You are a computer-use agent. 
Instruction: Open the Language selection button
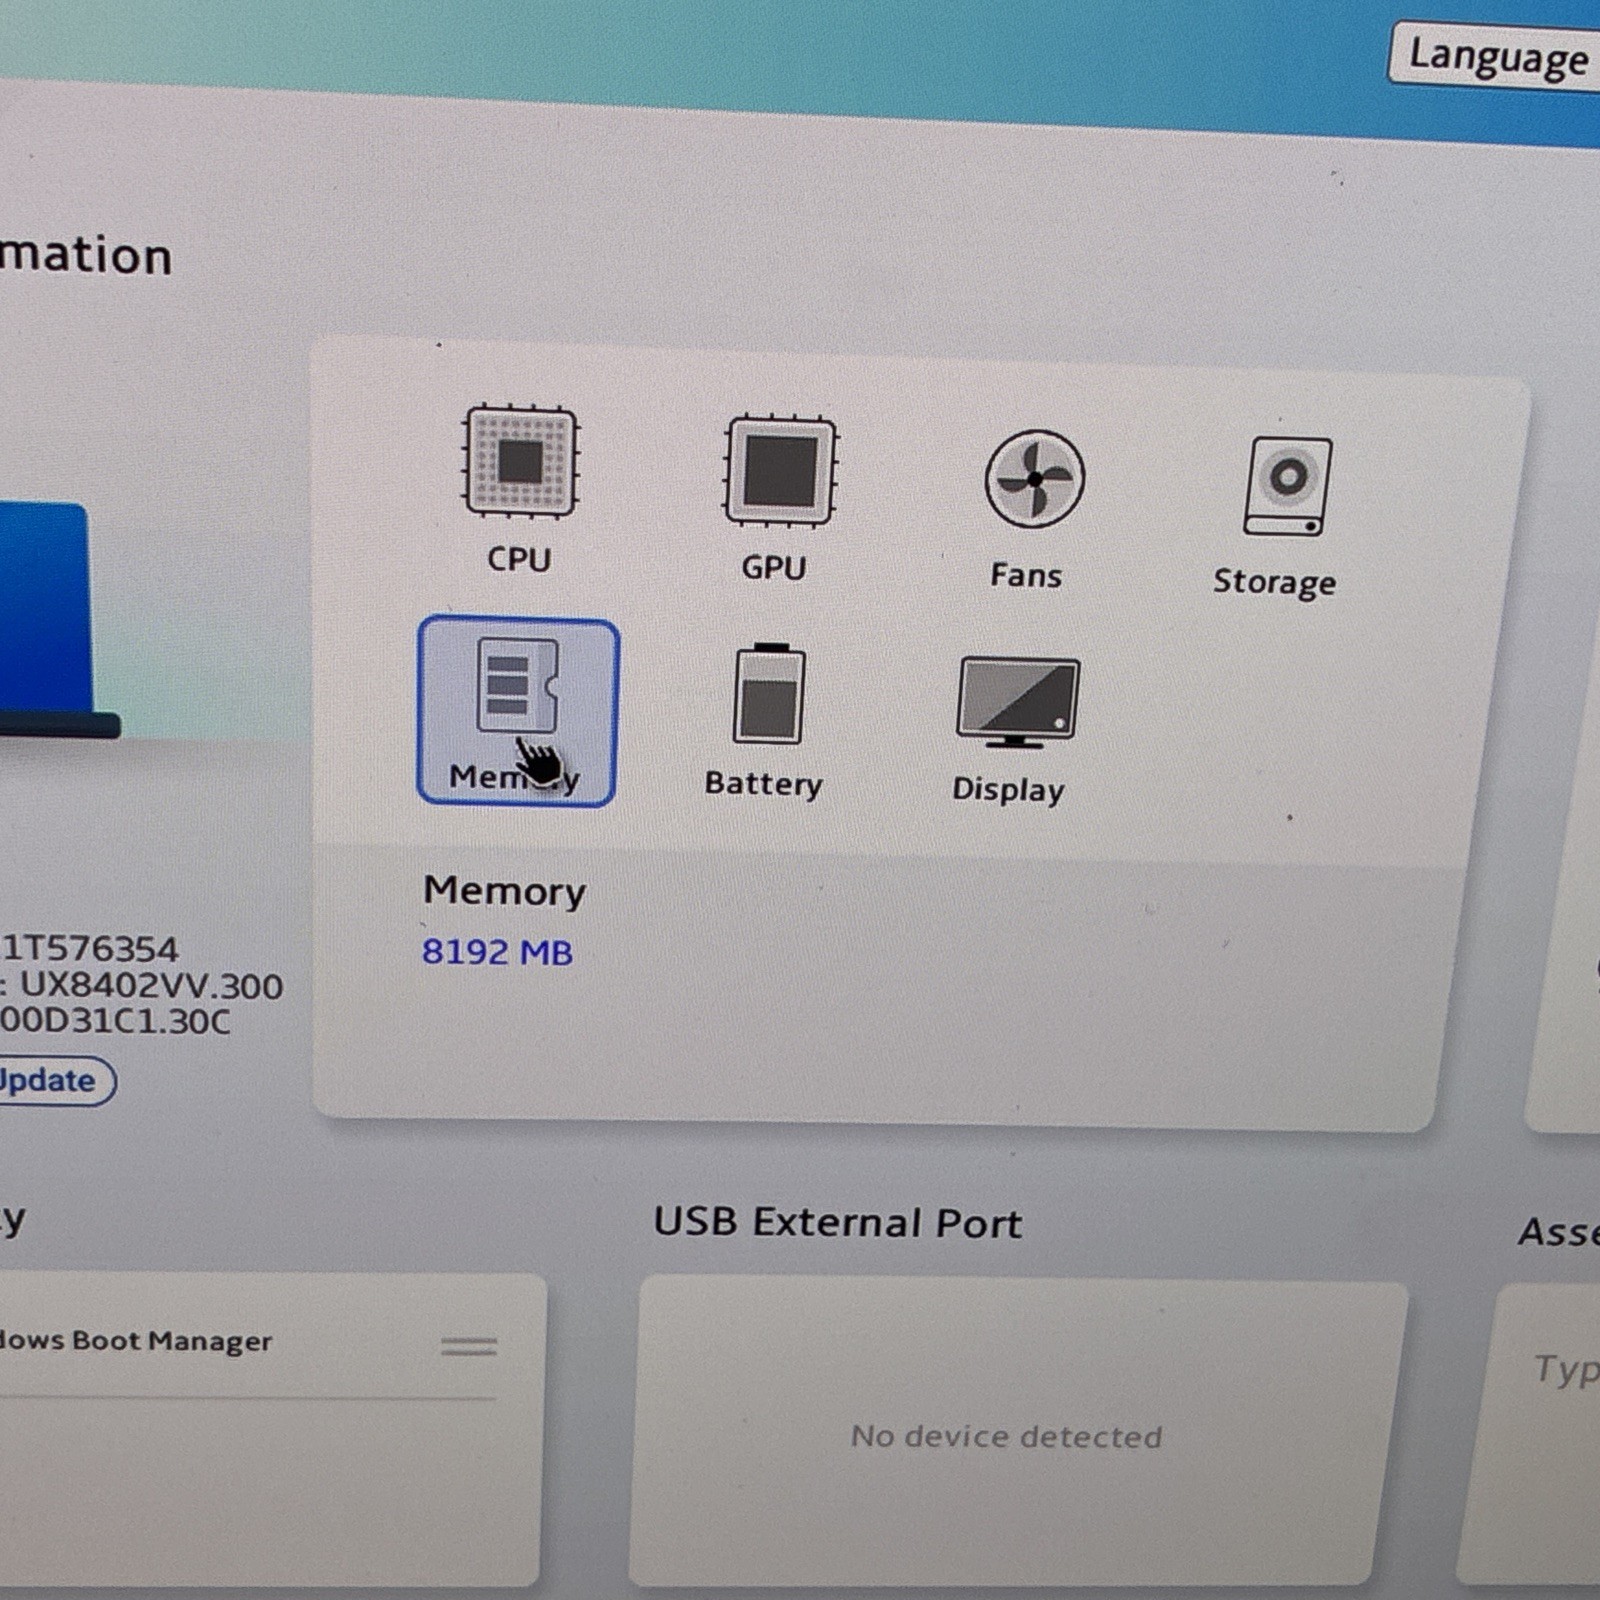click(x=1496, y=57)
